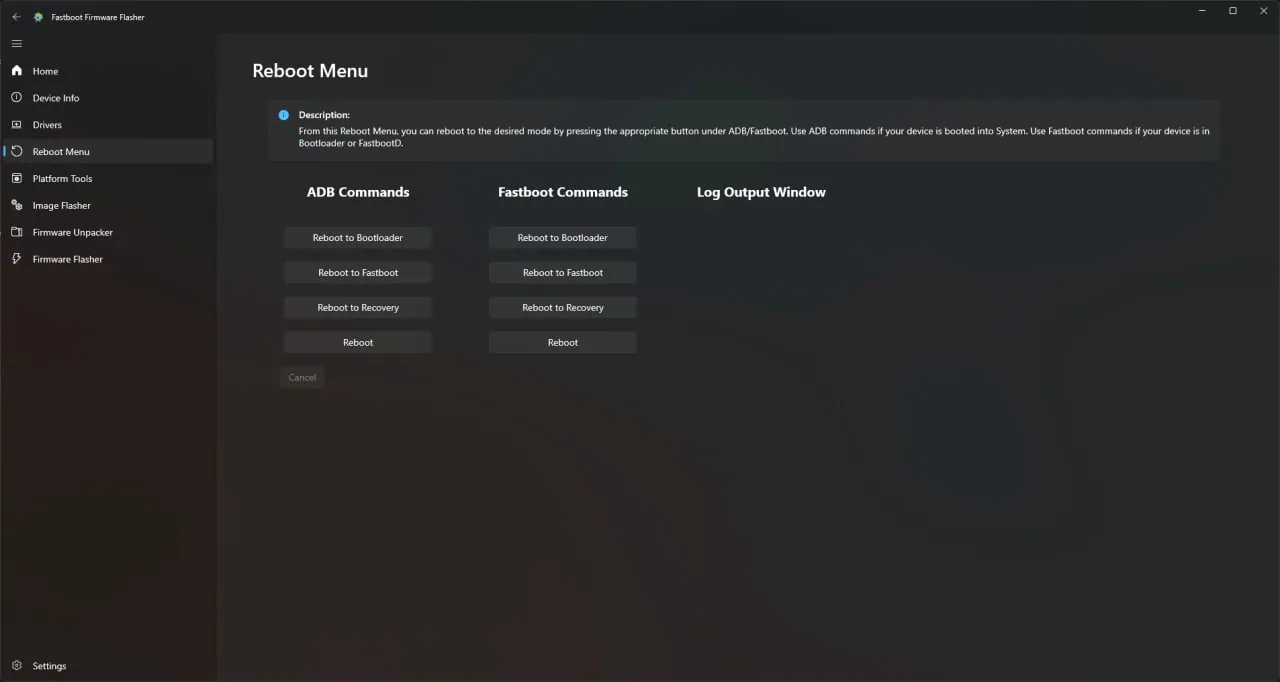
Task: Click Fastboot Reboot to Recovery button
Action: [x=563, y=308]
